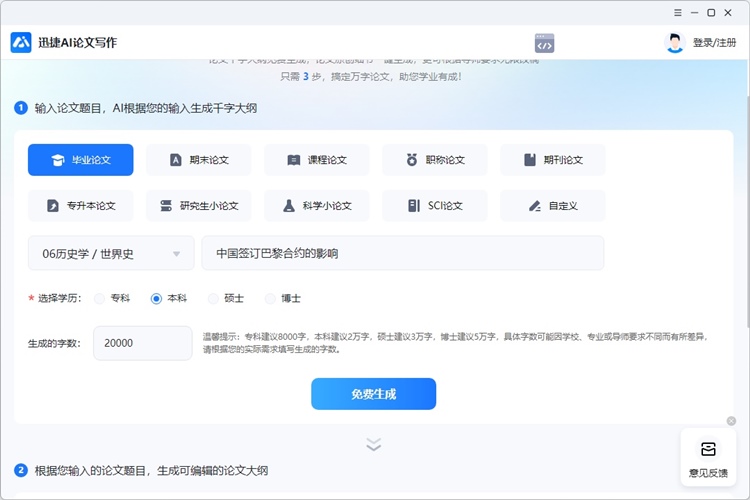Select 博士 education radio button
The image size is (750, 500).
pos(270,299)
